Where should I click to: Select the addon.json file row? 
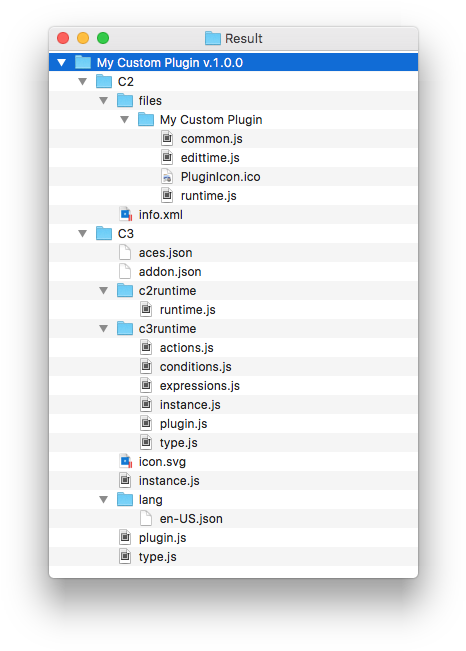pyautogui.click(x=233, y=272)
